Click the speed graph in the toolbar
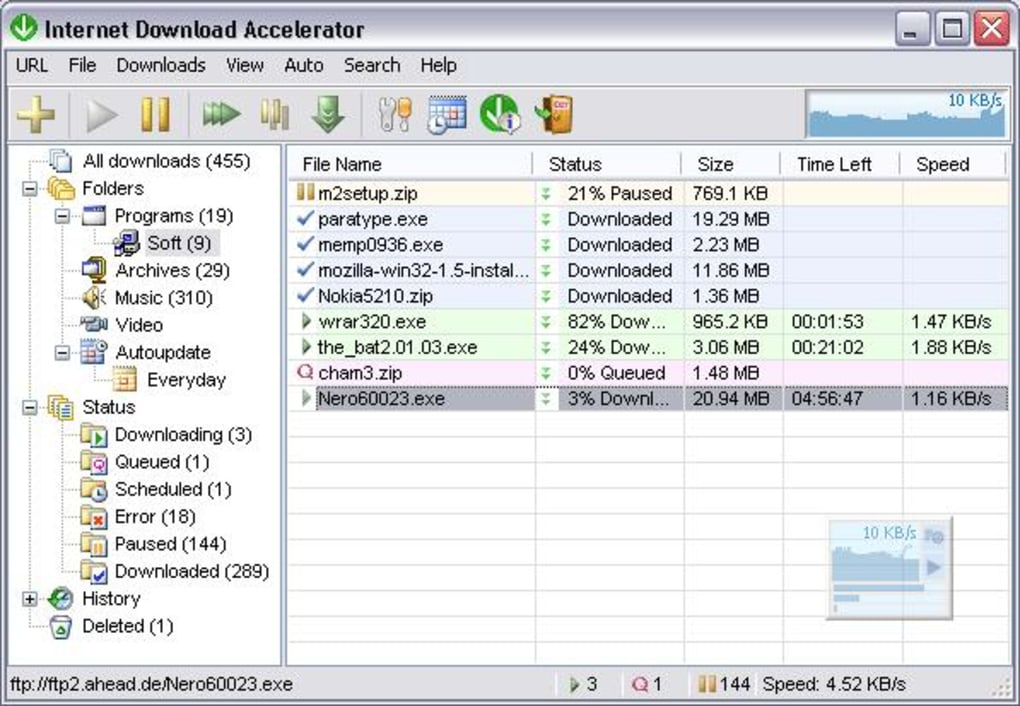Screen dimensions: 1020x706 coord(903,113)
